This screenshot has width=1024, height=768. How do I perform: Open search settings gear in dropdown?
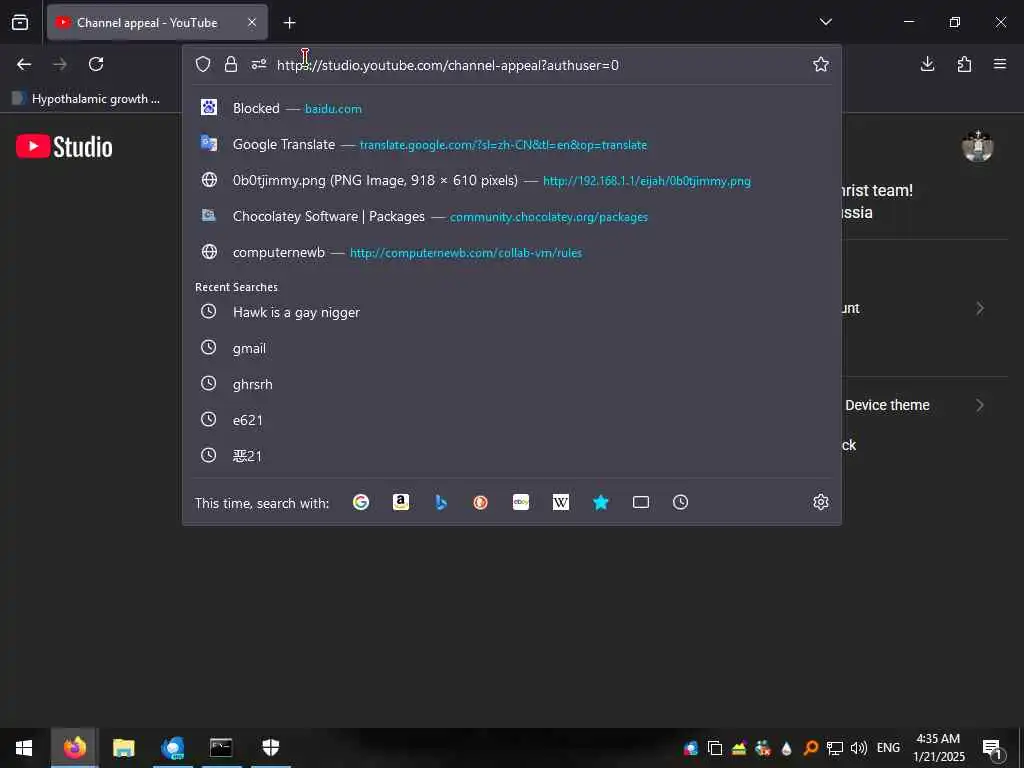(821, 502)
